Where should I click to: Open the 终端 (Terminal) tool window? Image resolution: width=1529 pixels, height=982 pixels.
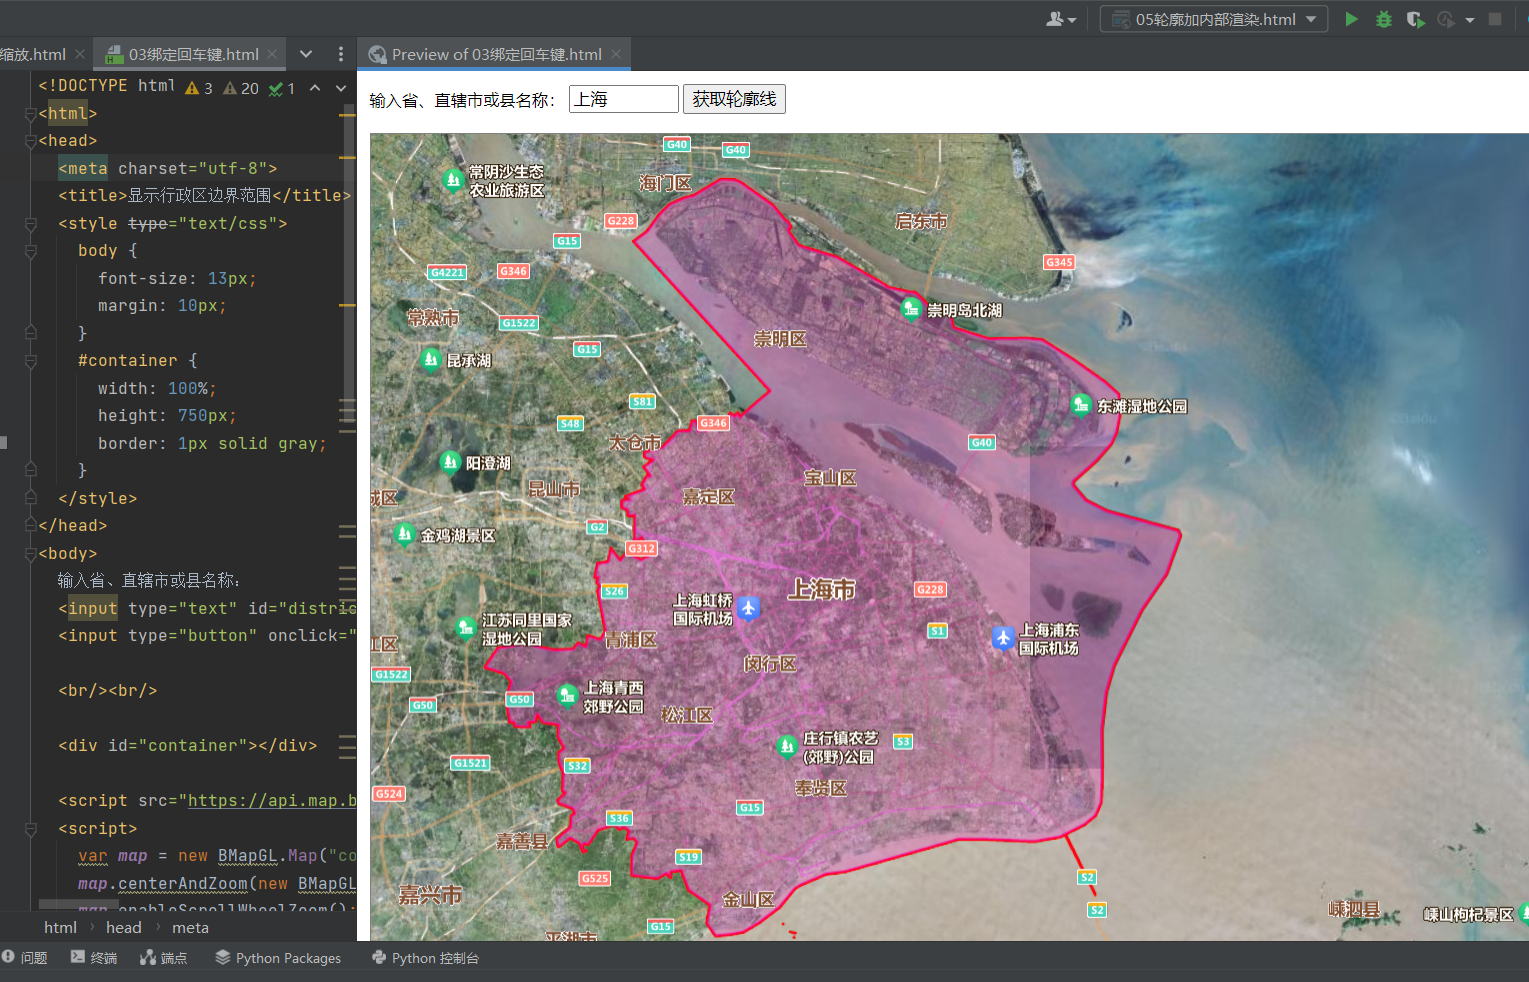point(94,958)
